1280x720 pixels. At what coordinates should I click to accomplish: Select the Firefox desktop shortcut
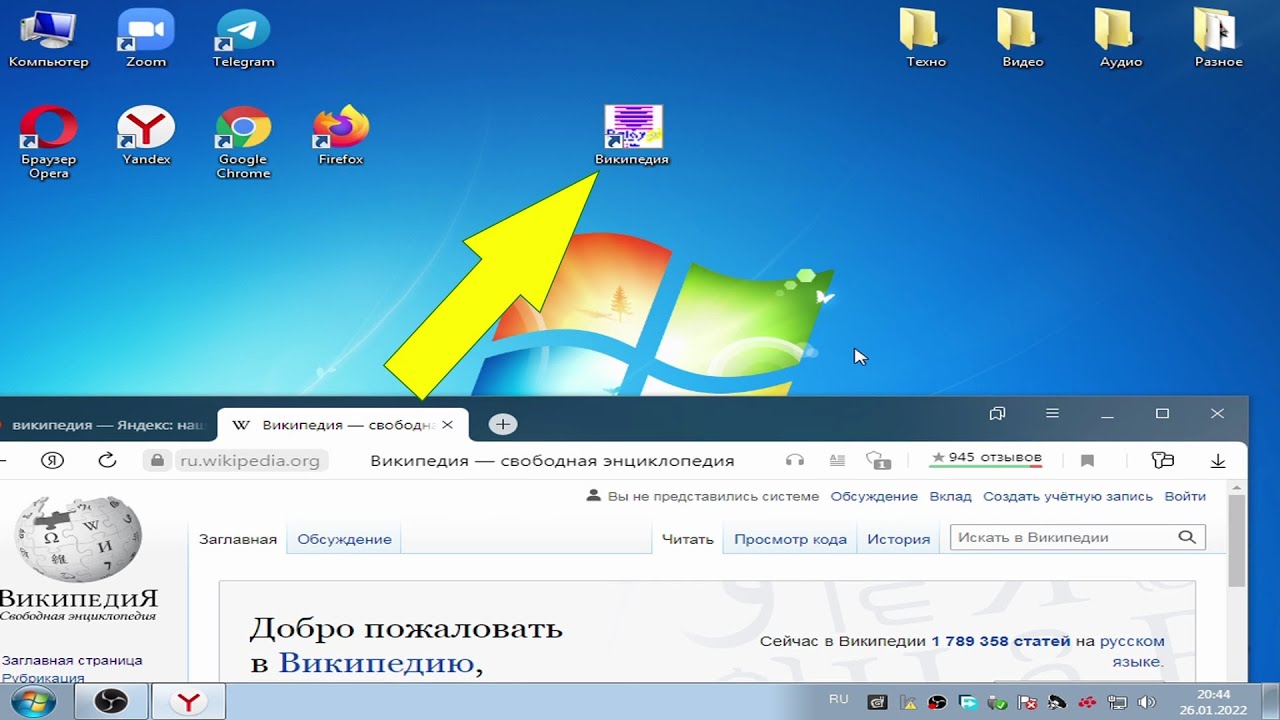point(341,136)
